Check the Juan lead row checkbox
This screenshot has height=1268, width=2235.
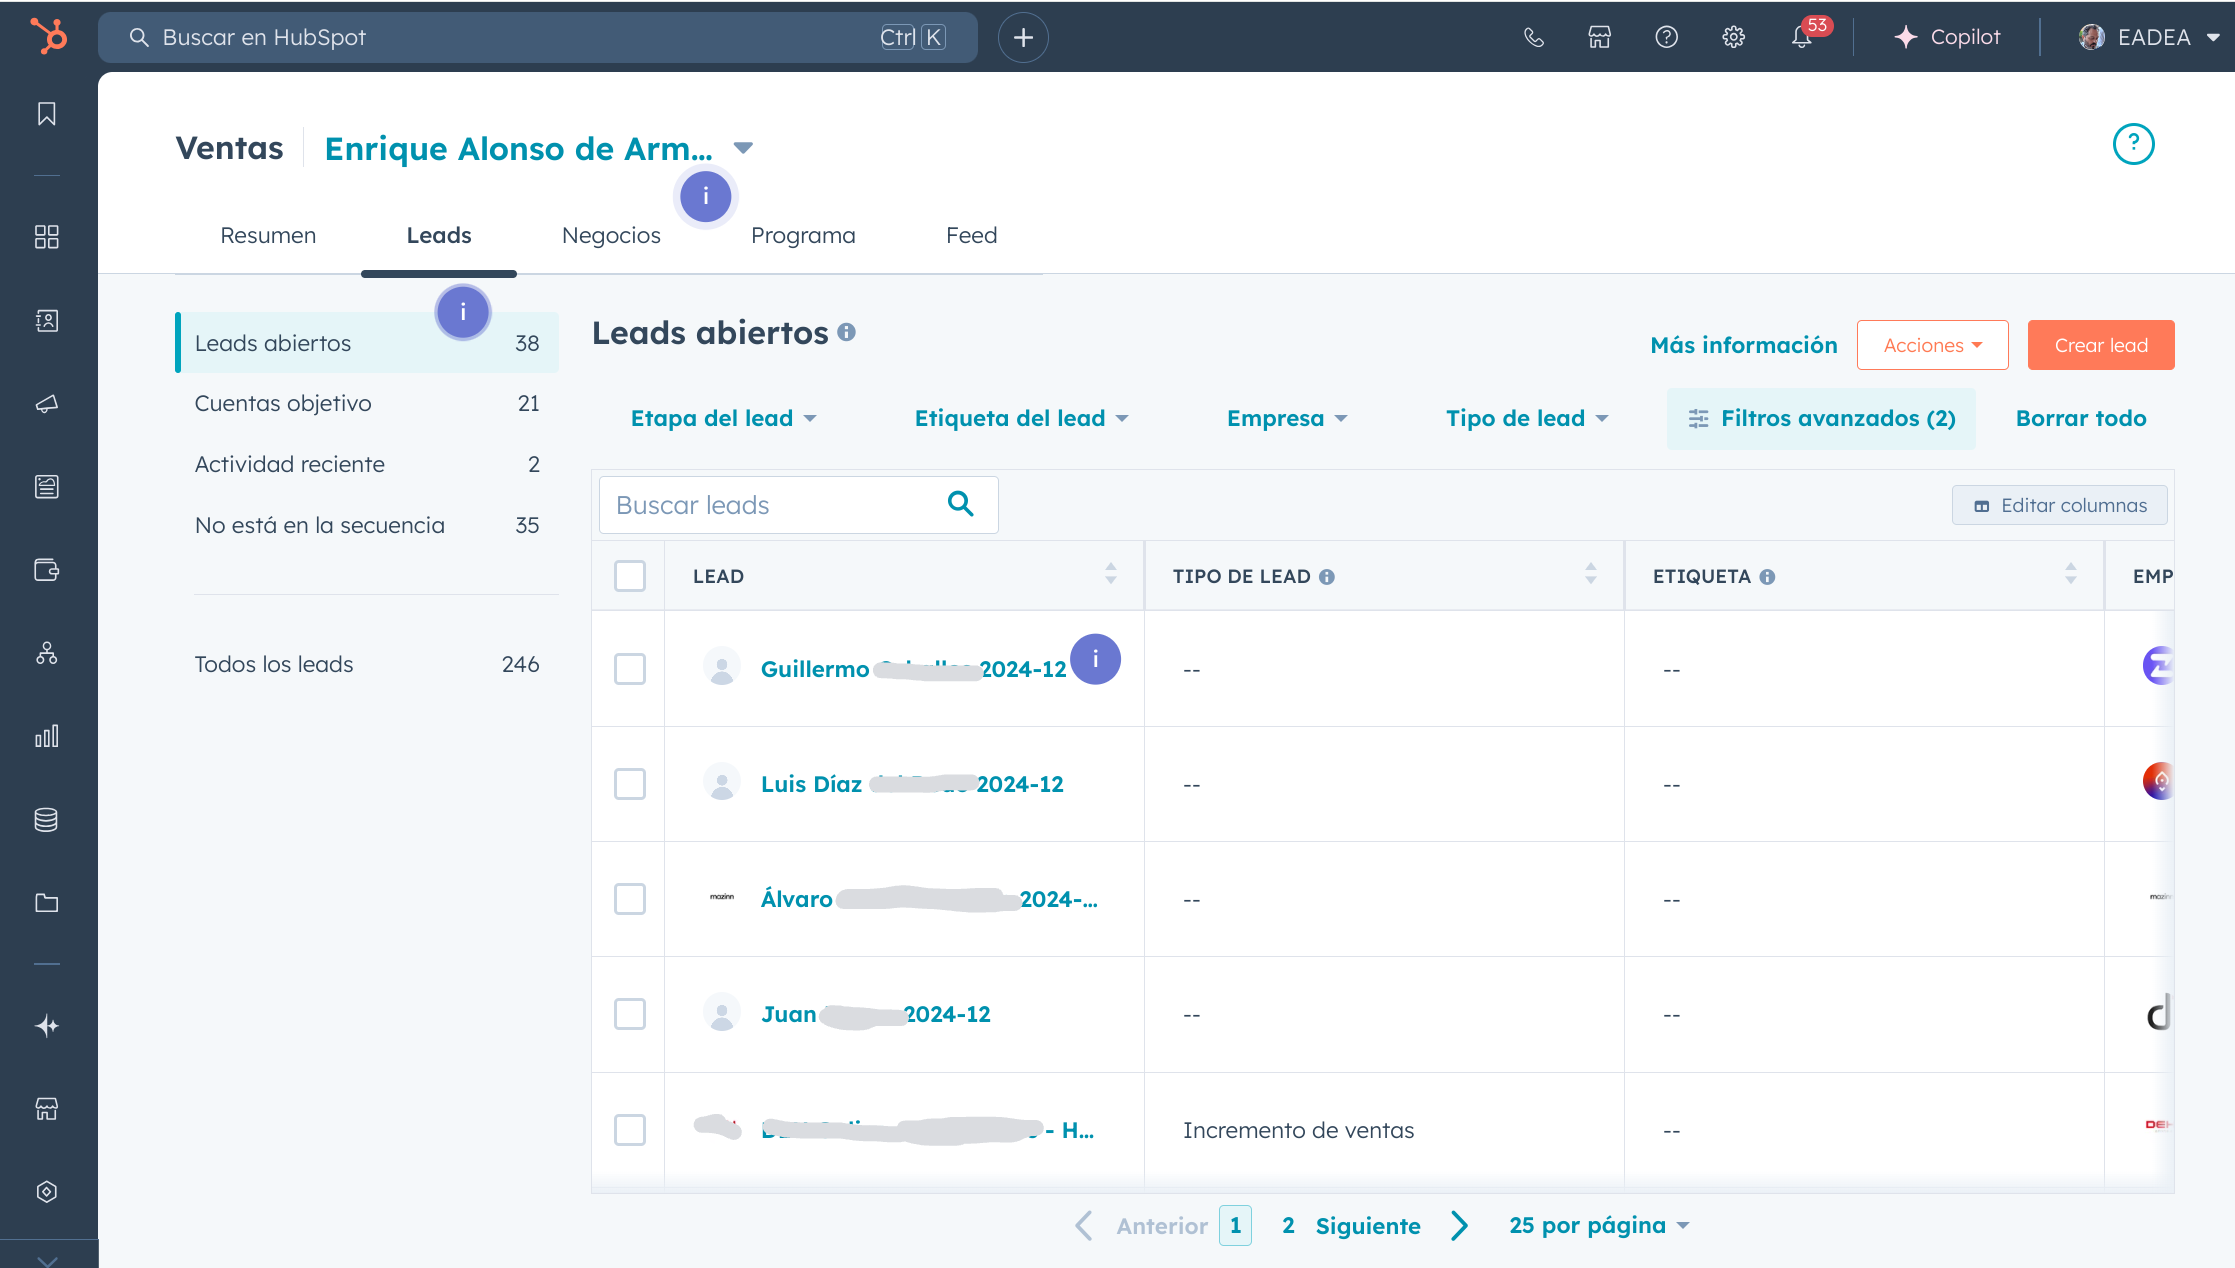(x=630, y=1014)
